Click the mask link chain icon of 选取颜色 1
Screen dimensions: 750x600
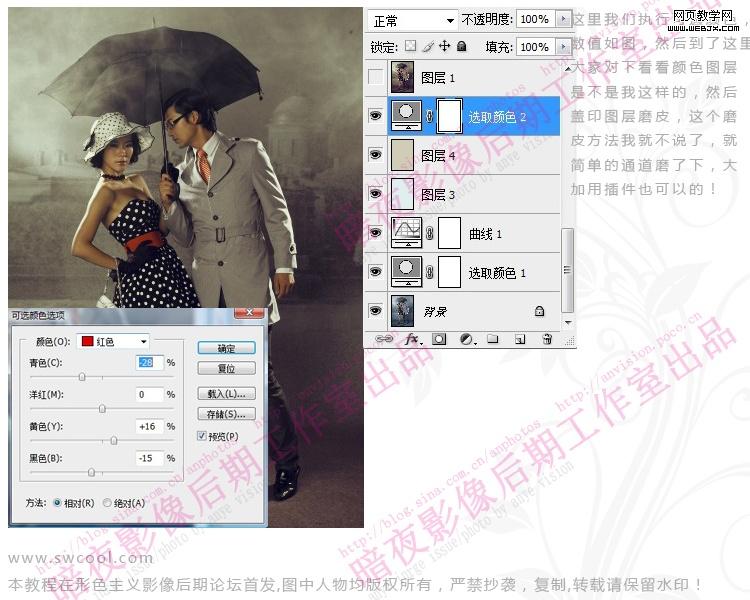click(430, 272)
